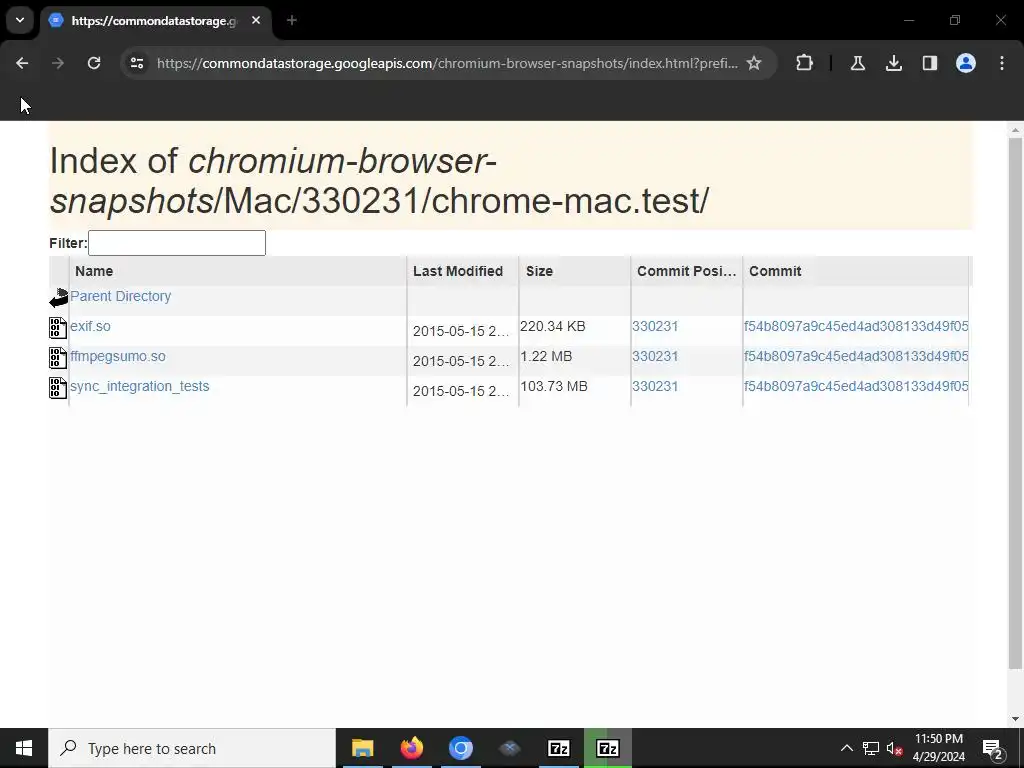Sort by Commit Position column header
This screenshot has height=768, width=1024.
686,271
